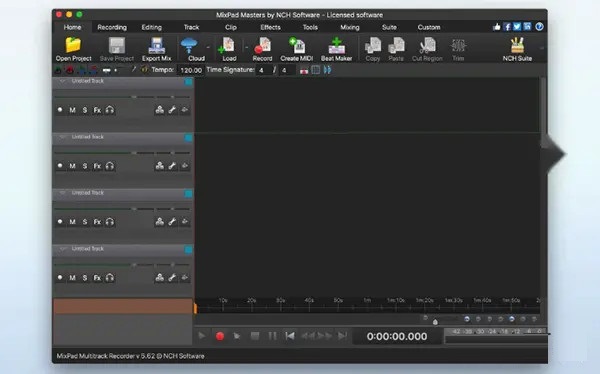This screenshot has width=600, height=374.
Task: Open the NCH Suite icon
Action: point(517,46)
